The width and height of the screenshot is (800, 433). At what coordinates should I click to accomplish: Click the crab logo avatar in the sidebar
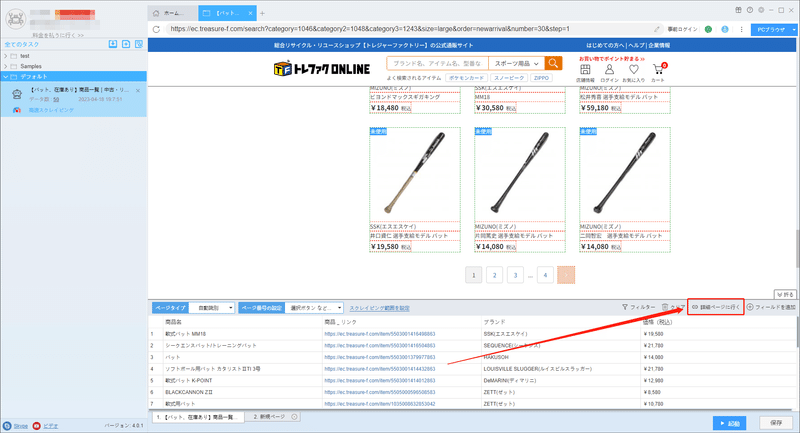click(15, 19)
